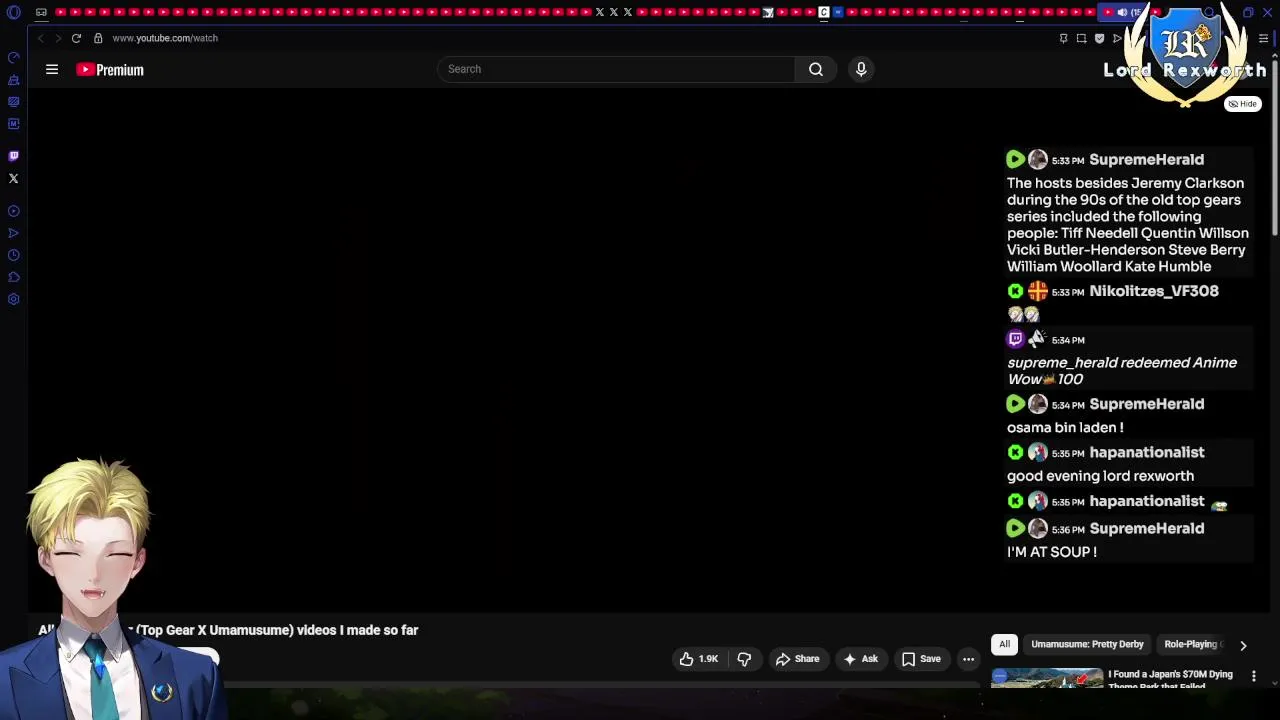Click the Nikolitzes_VF308 chat username
1280x720 pixels.
1154,291
